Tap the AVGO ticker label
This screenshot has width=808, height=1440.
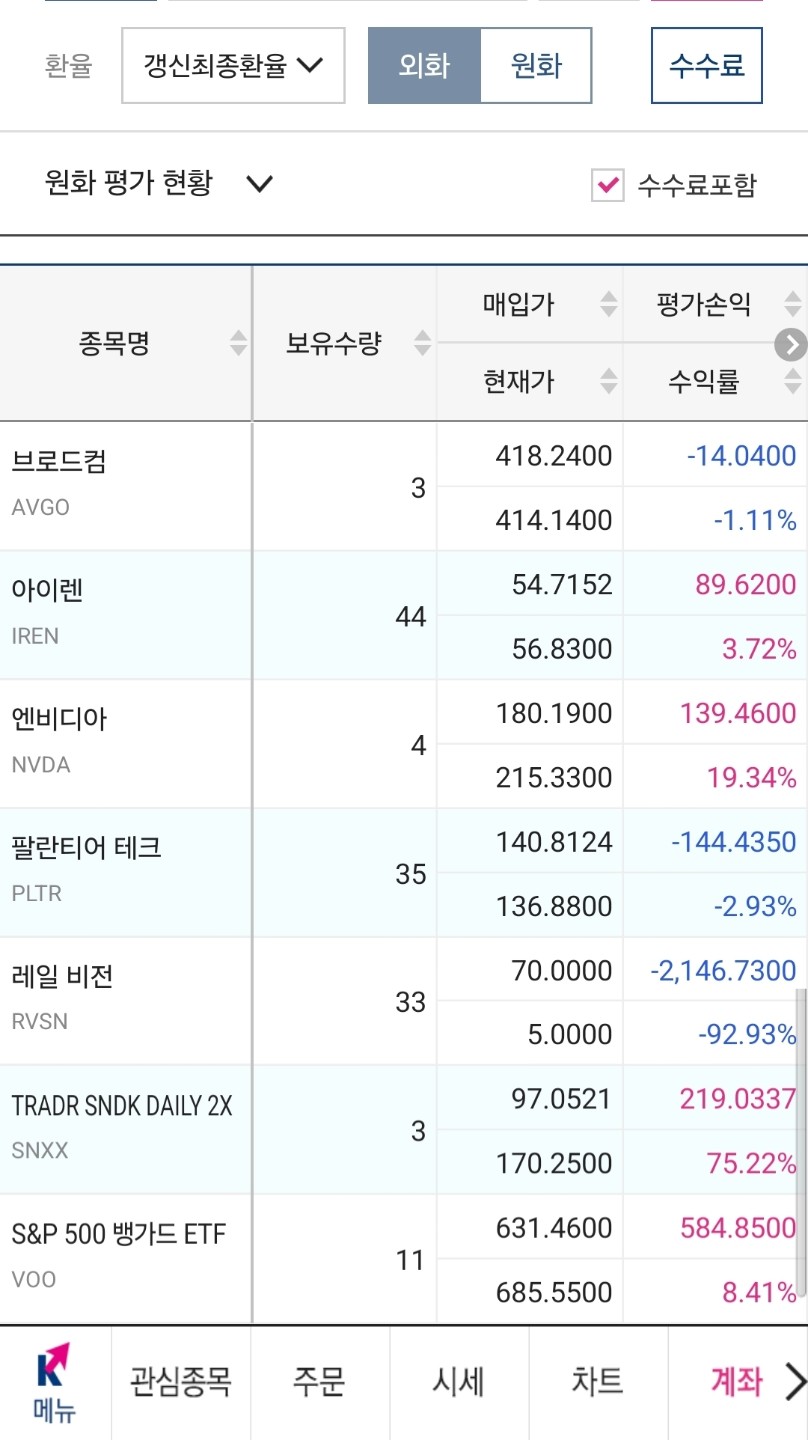point(41,507)
